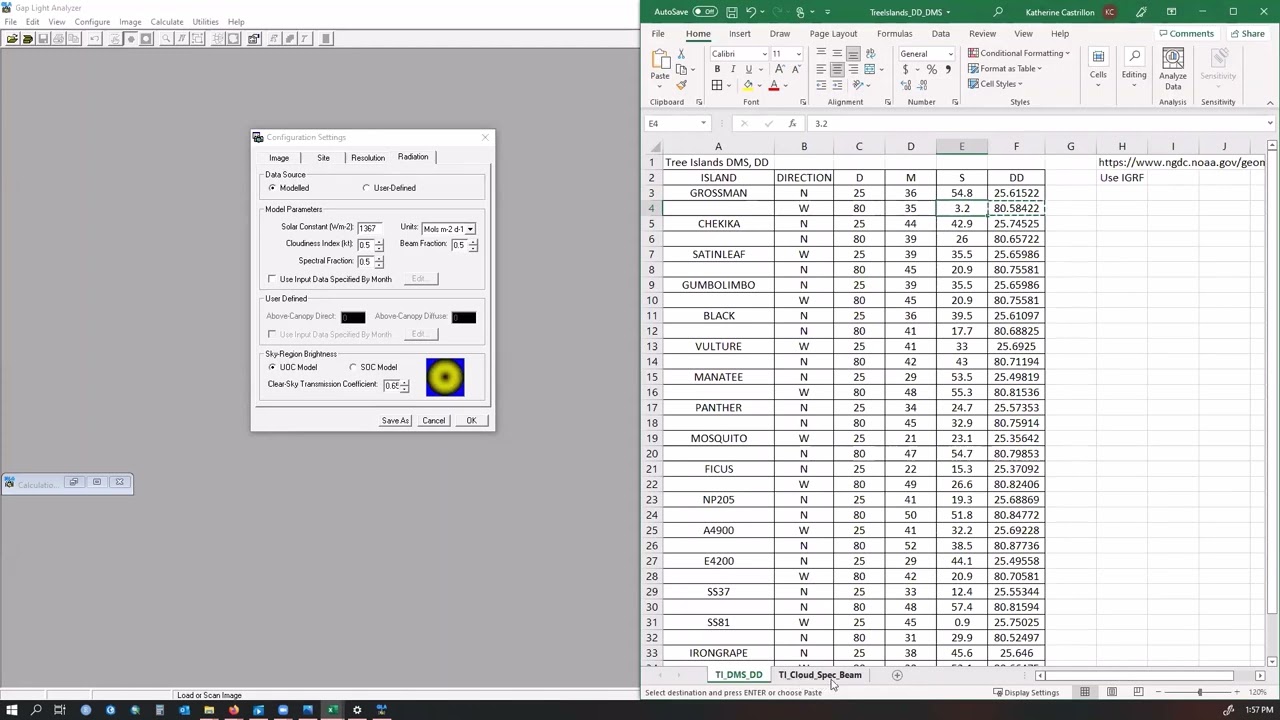This screenshot has height=720, width=1280.
Task: Click the Excel Undo arrow icon
Action: (x=751, y=12)
